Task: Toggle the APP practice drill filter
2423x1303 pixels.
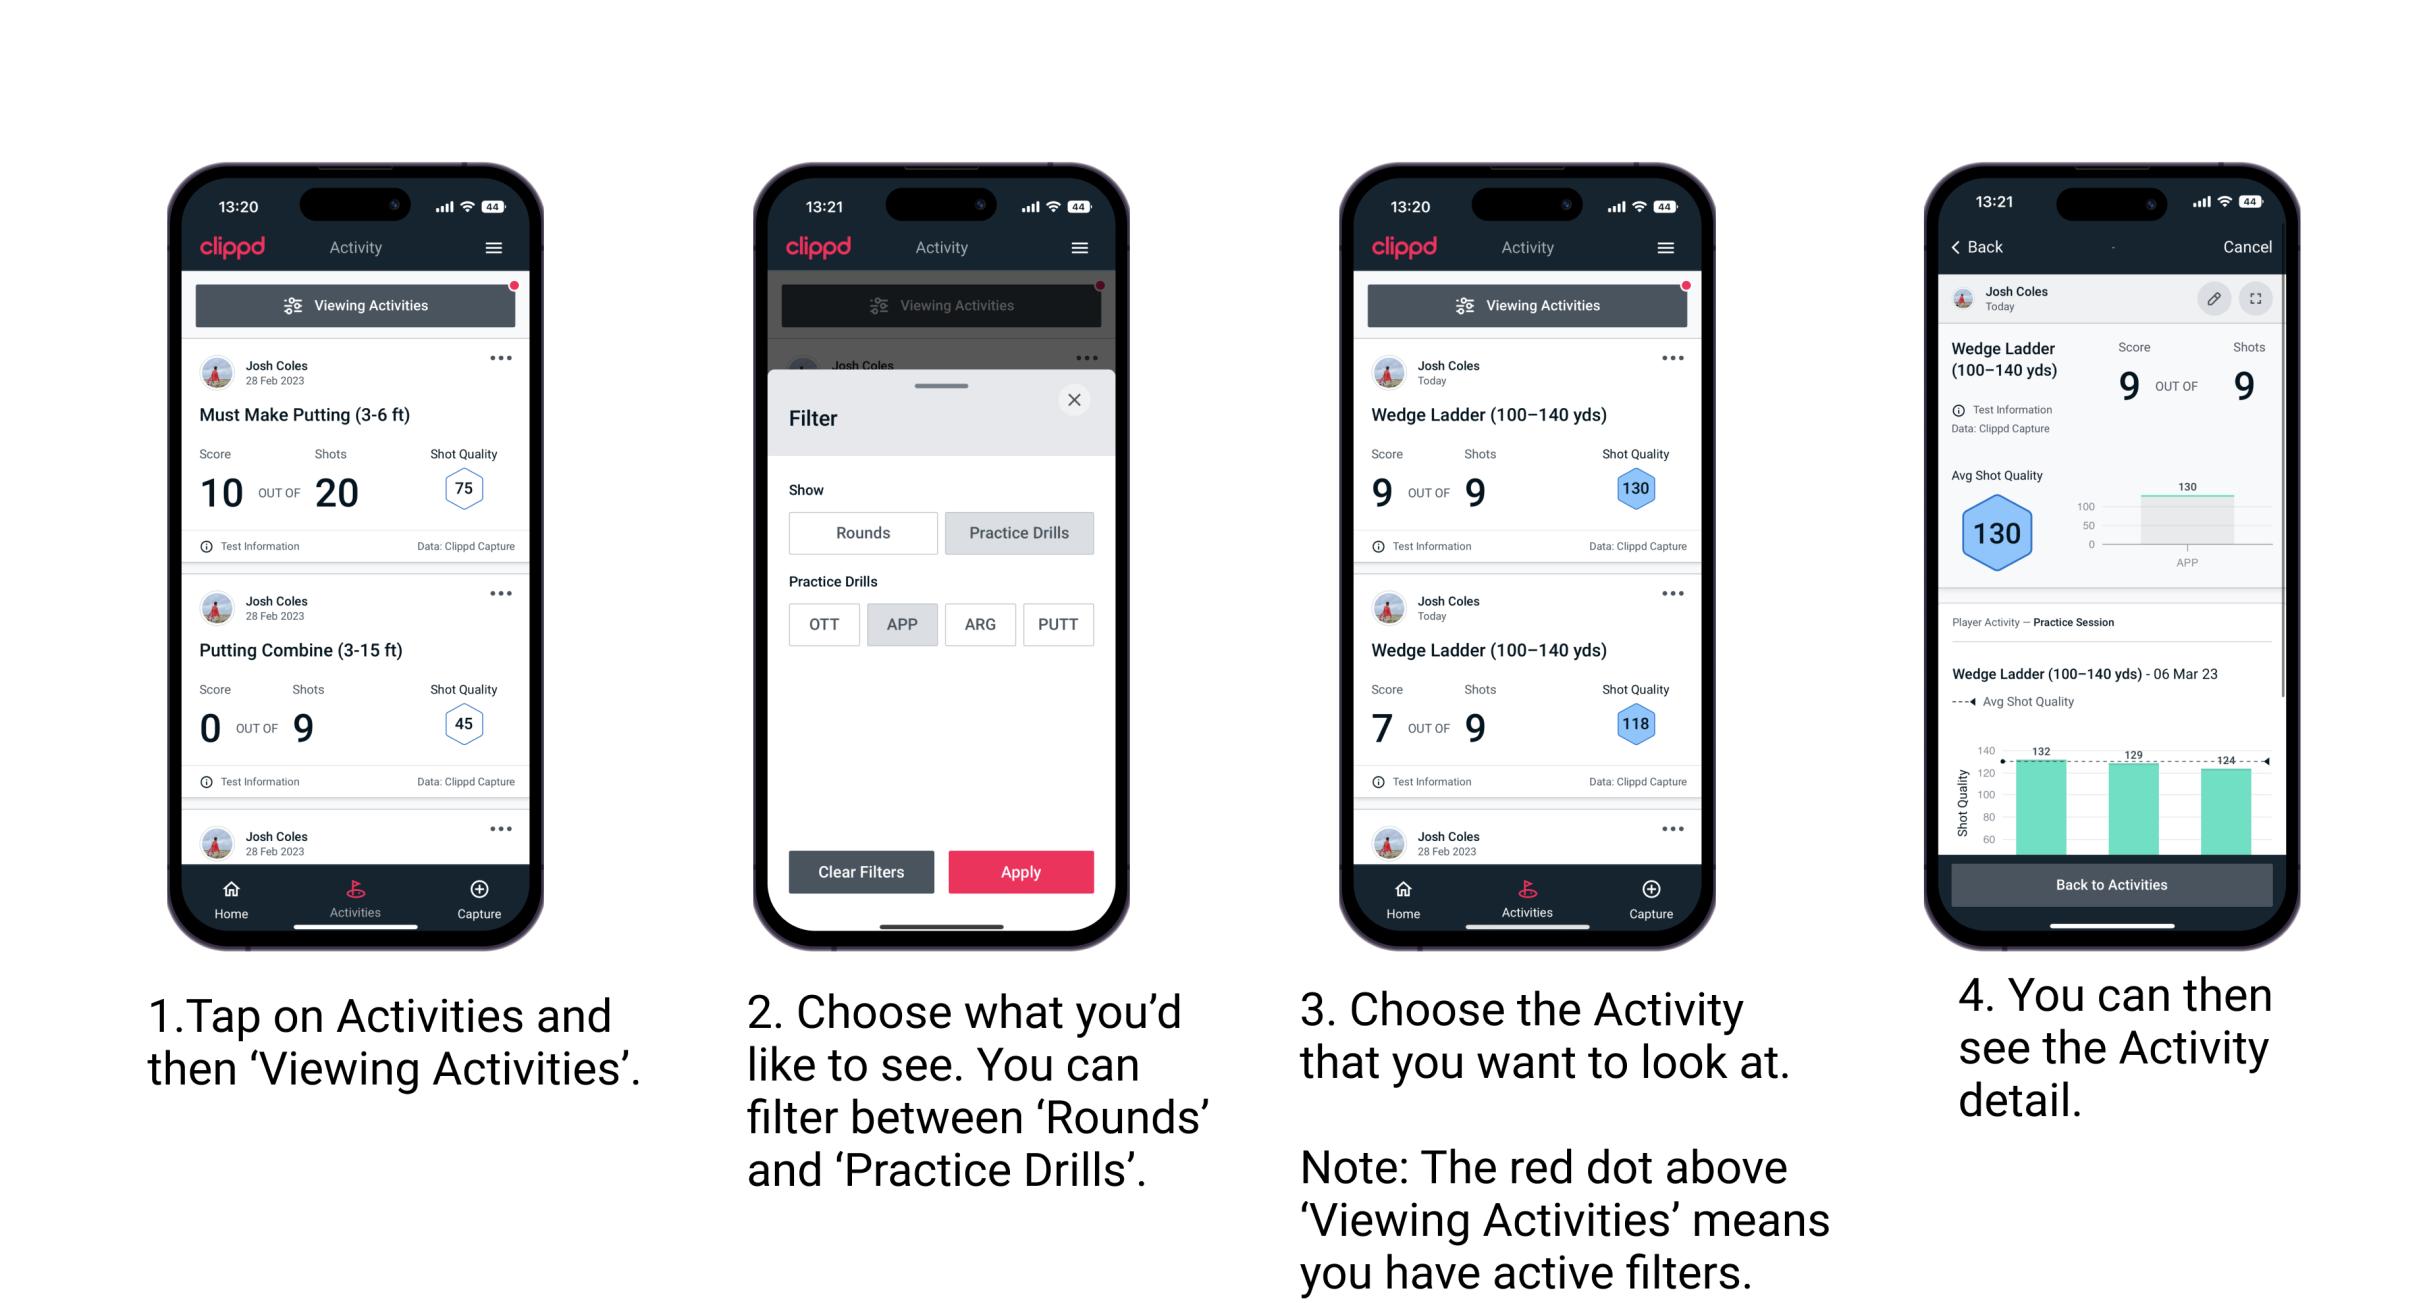Action: tap(902, 623)
